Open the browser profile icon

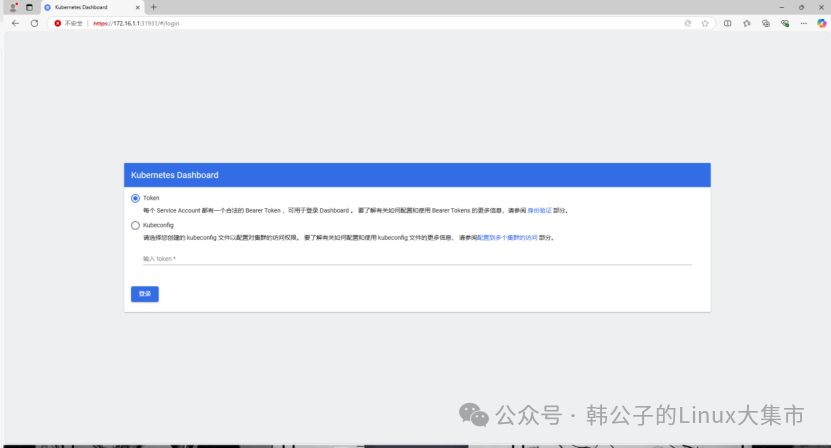click(x=13, y=7)
